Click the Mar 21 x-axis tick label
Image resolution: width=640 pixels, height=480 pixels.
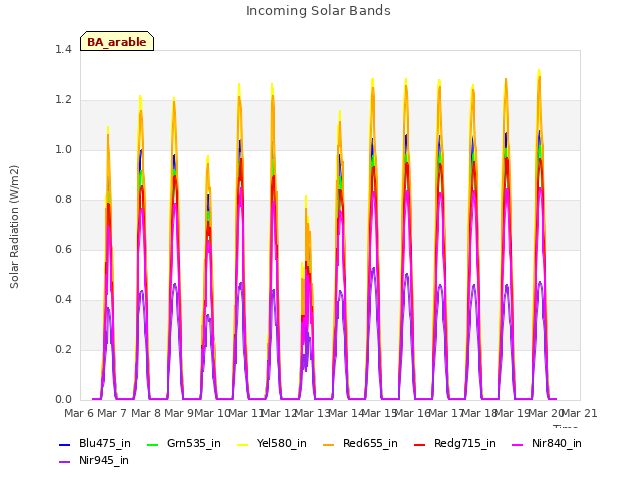(580, 413)
